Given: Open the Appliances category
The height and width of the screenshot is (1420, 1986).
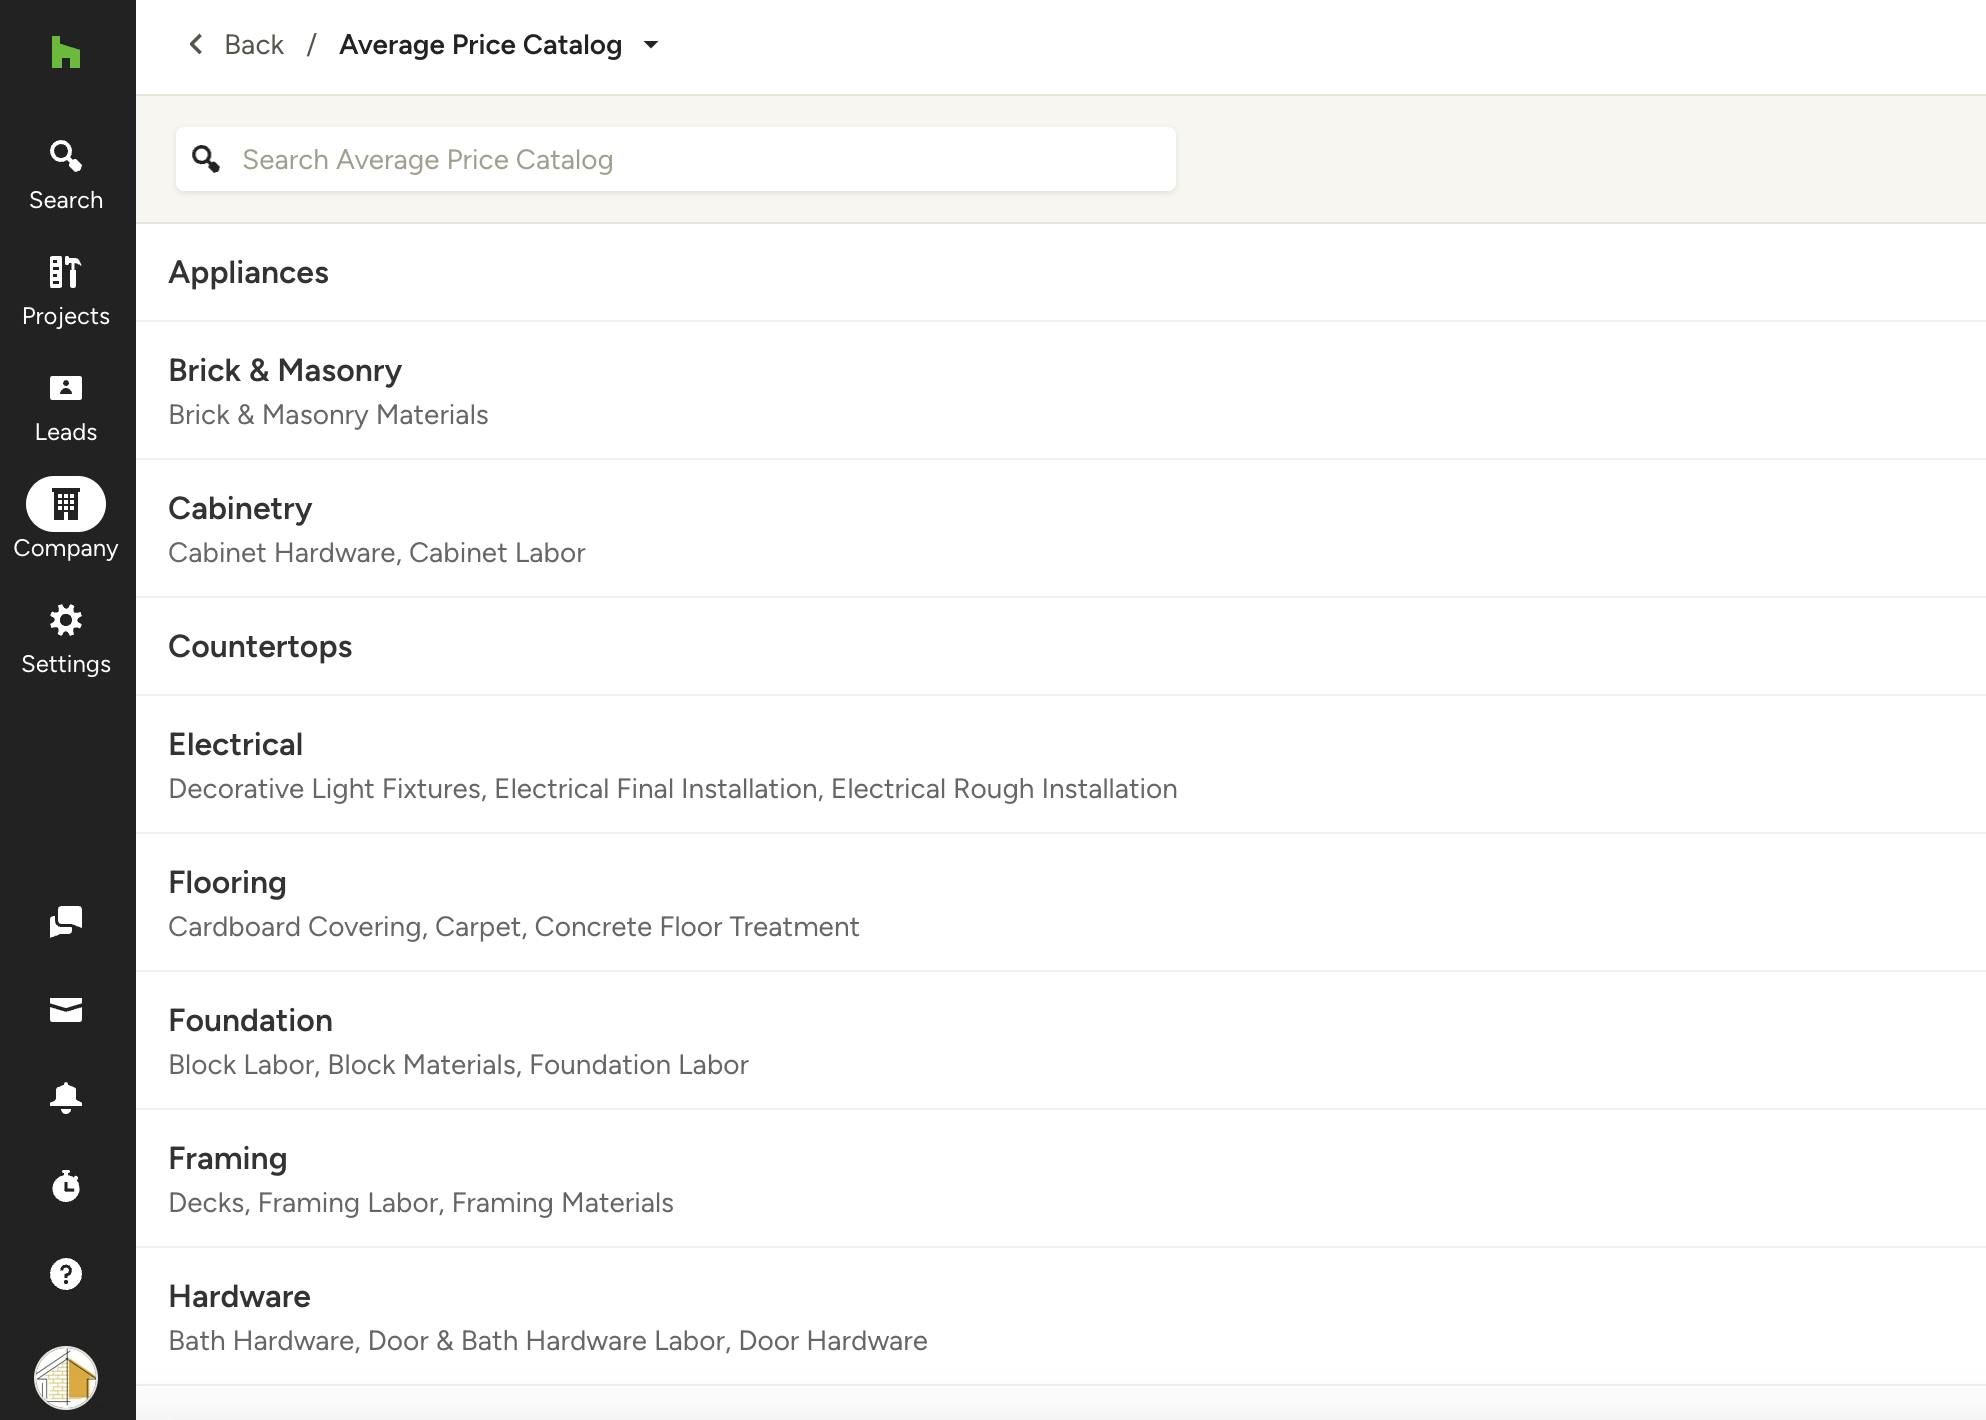Looking at the screenshot, I should tap(1061, 272).
